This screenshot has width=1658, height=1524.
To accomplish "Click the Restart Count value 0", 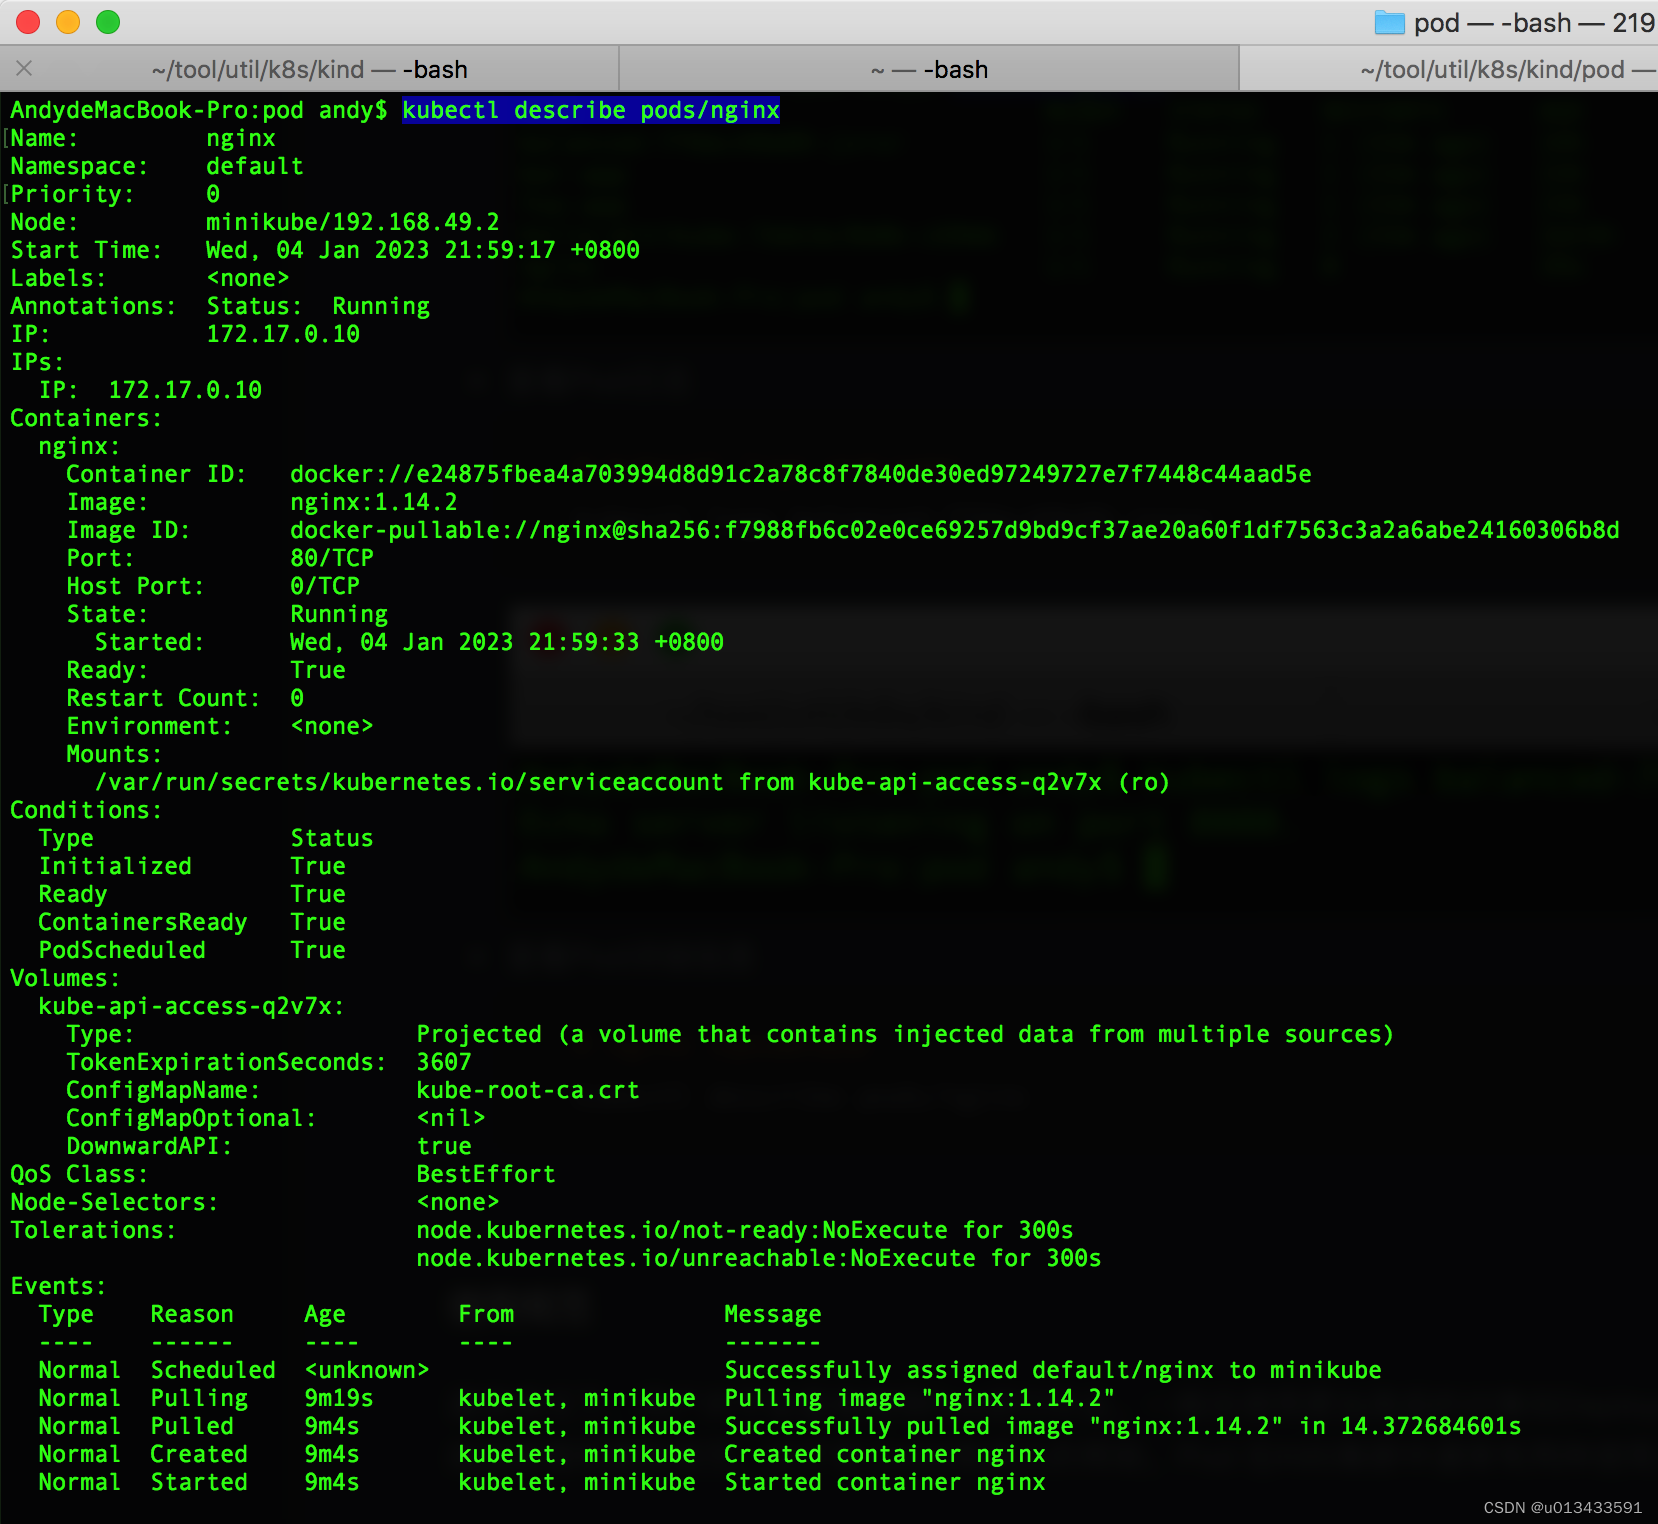I will pos(297,698).
